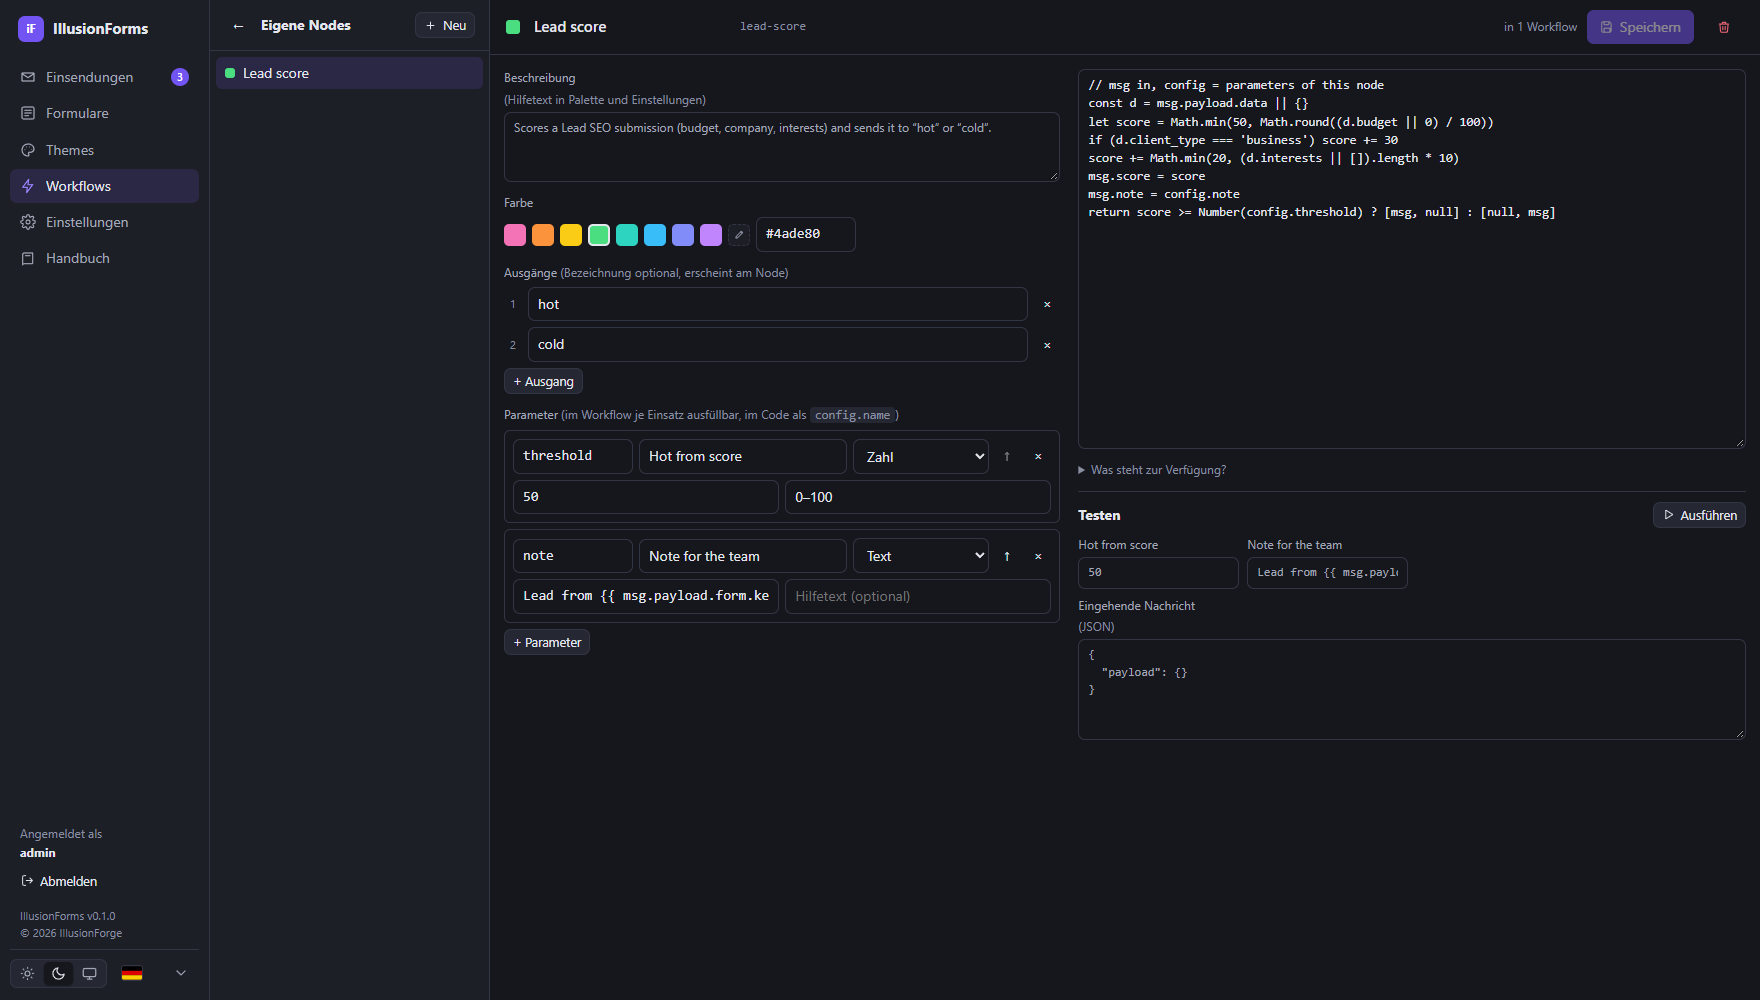
Task: Run the test with Ausführen
Action: pos(1699,515)
